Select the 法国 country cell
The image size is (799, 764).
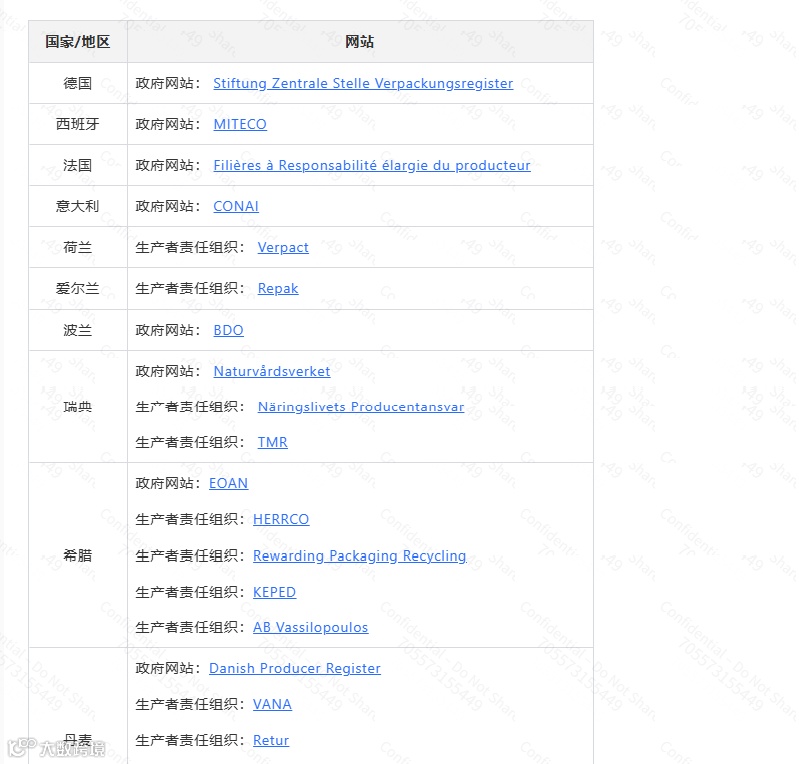pos(77,165)
